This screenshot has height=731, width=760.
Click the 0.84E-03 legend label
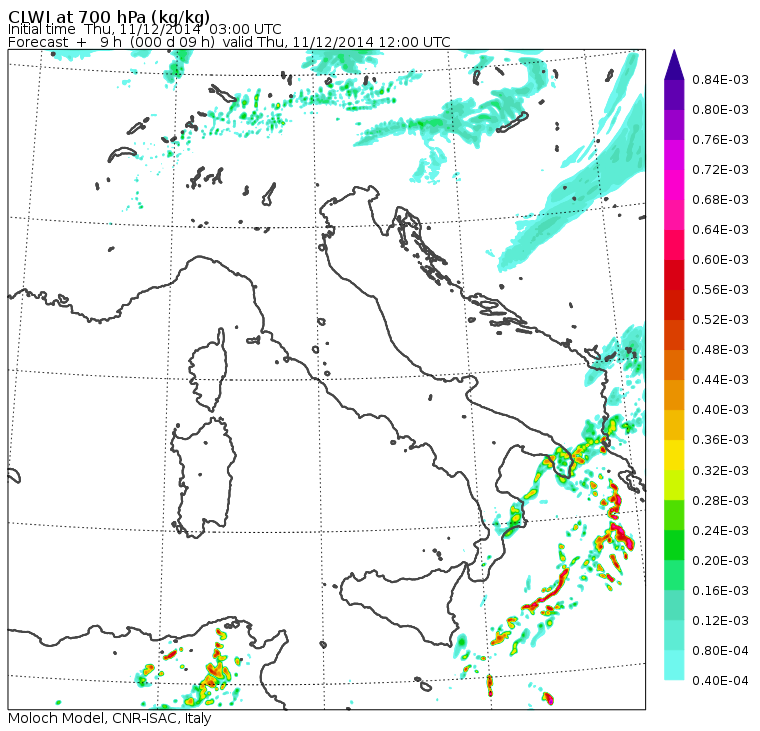[x=720, y=79]
